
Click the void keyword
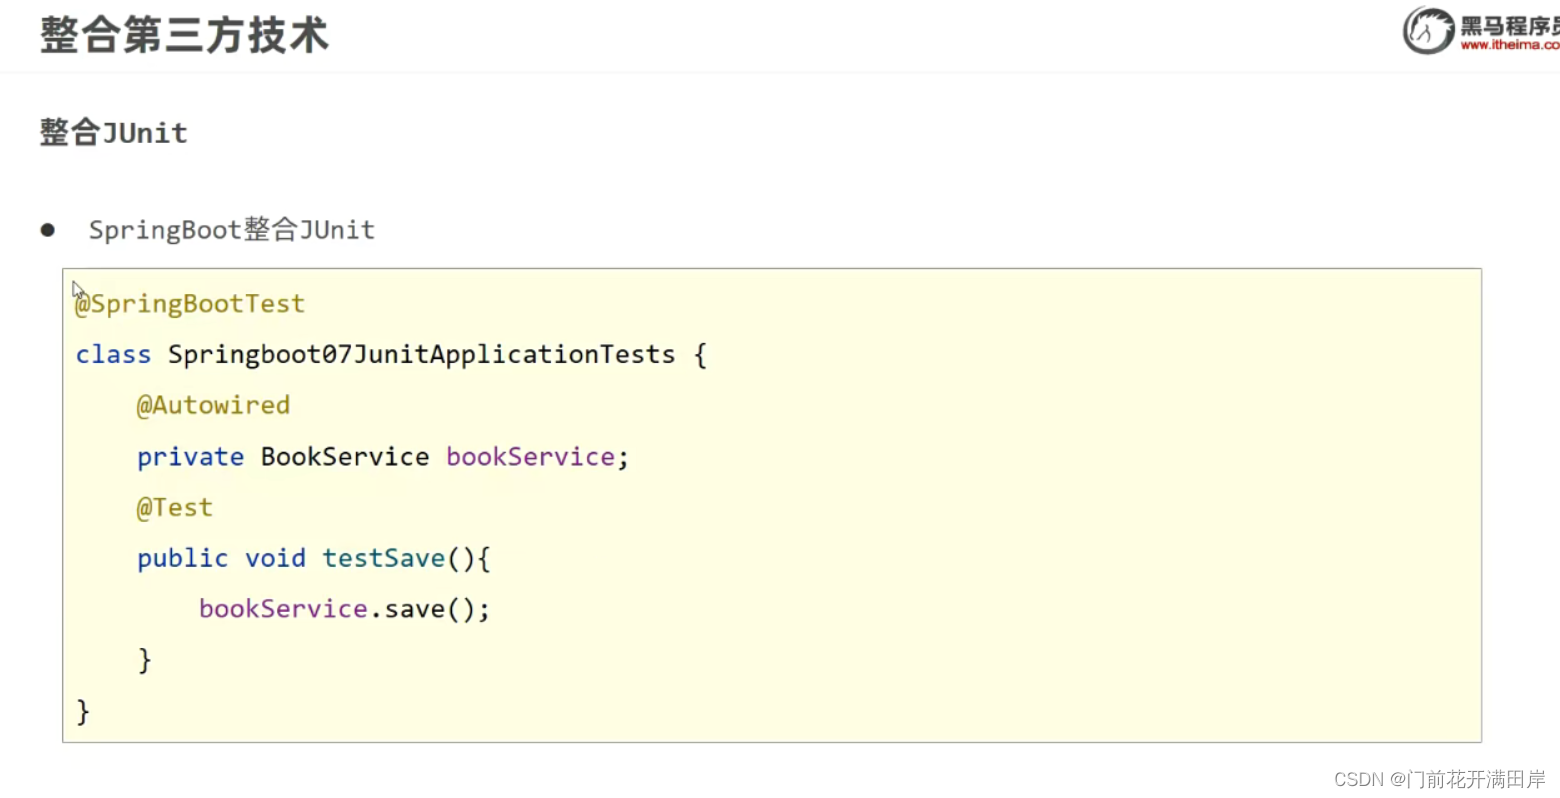(275, 558)
